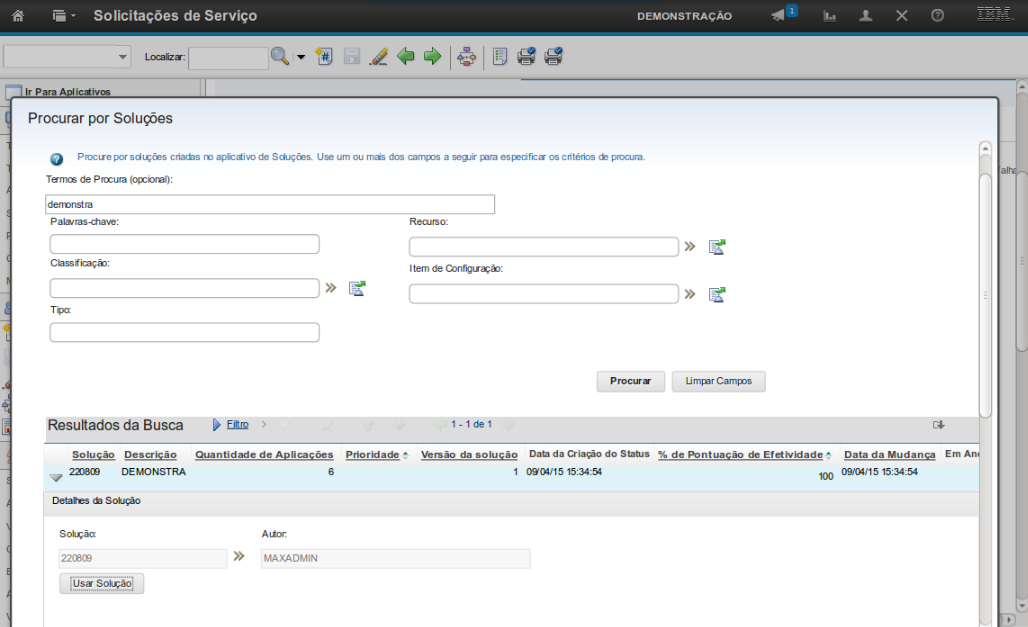
Task: Collapse the details of solution 220809 row
Action: [56, 477]
